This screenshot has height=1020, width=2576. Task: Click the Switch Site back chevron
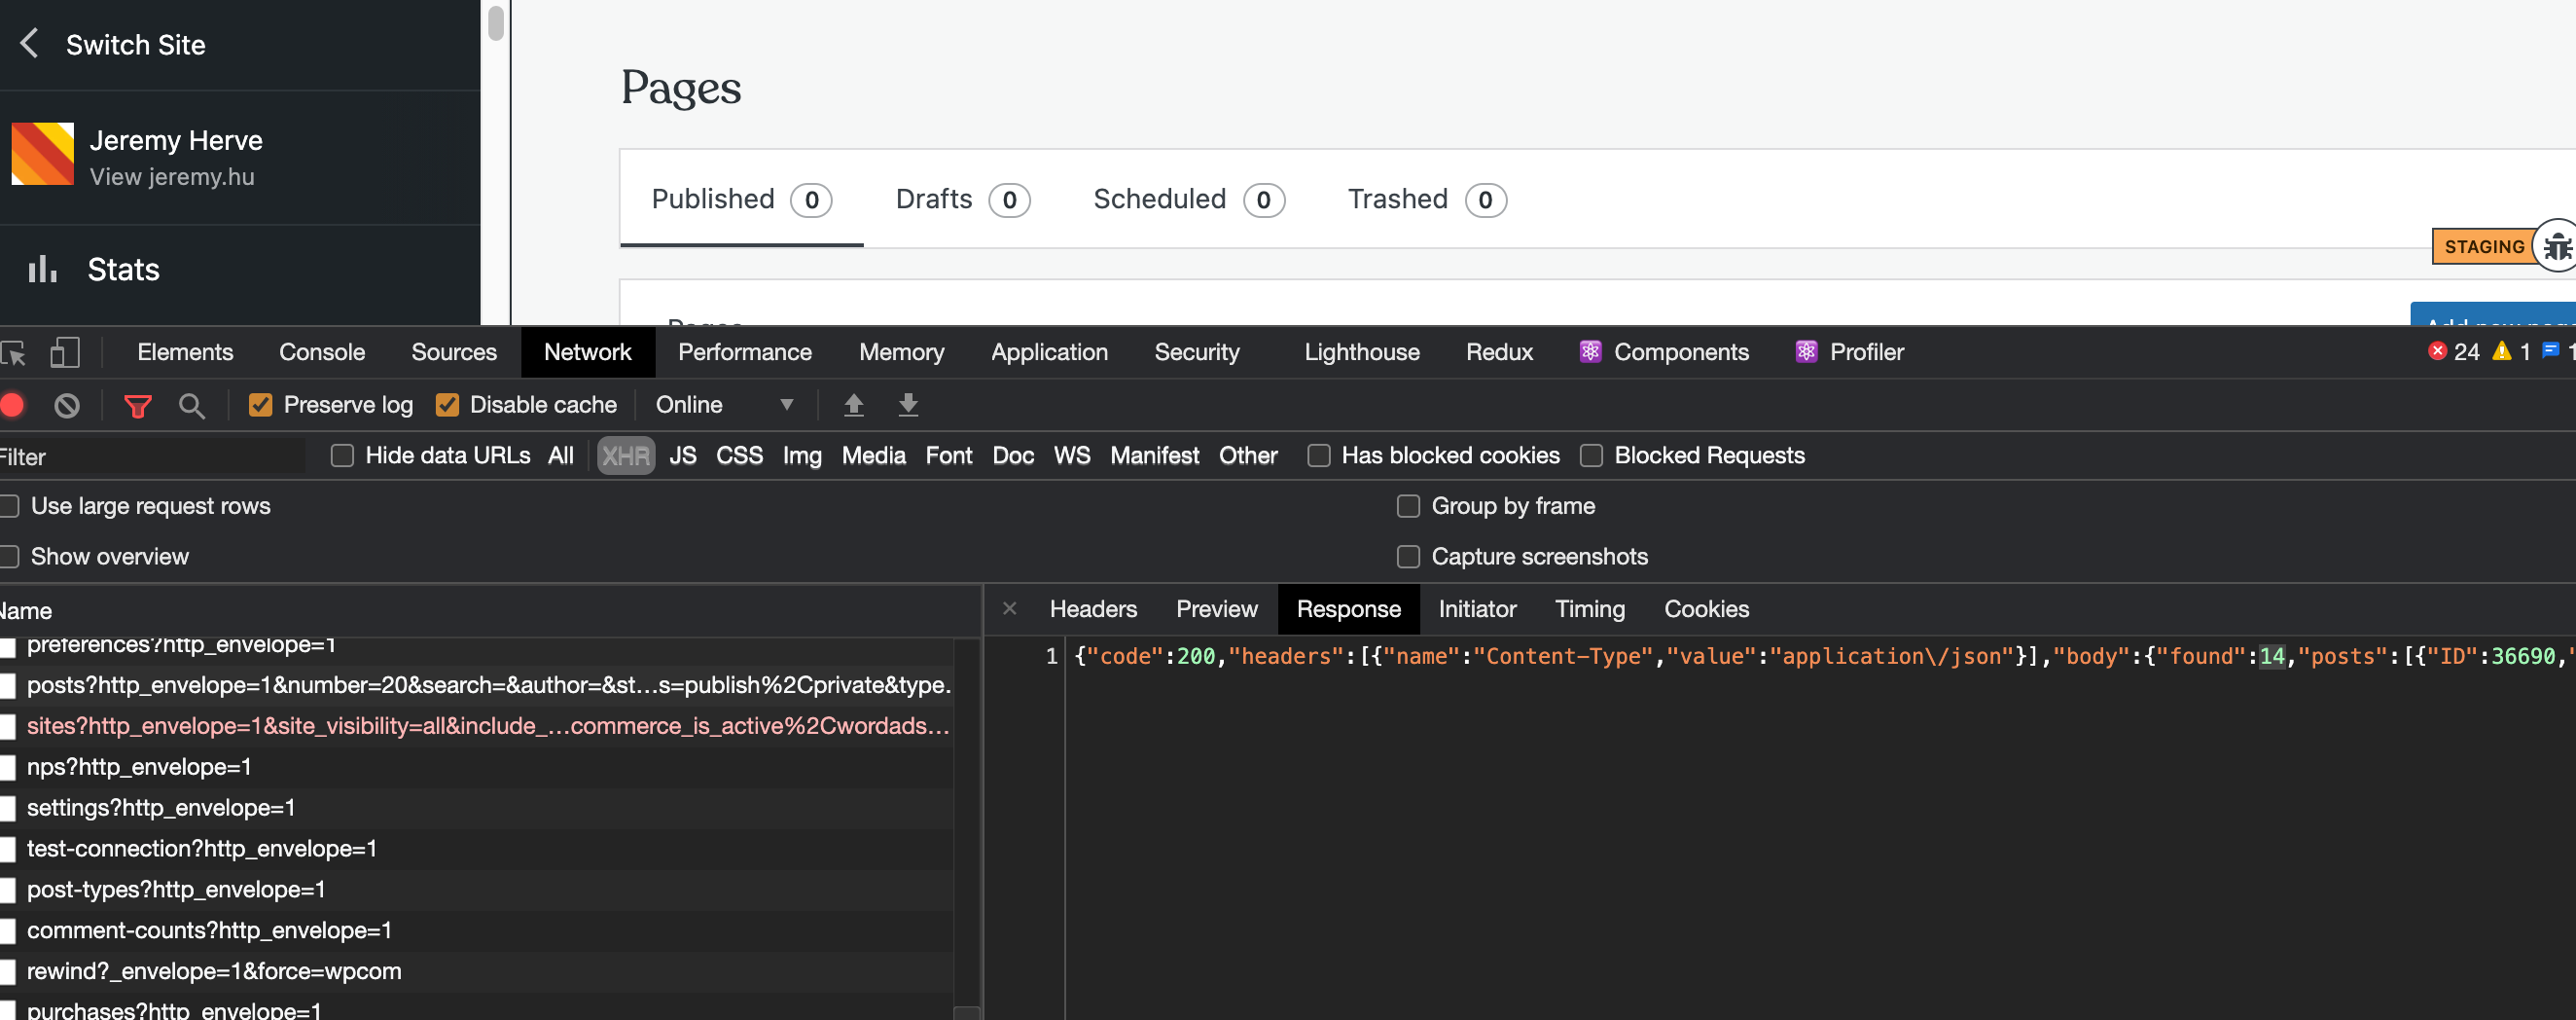pos(29,43)
